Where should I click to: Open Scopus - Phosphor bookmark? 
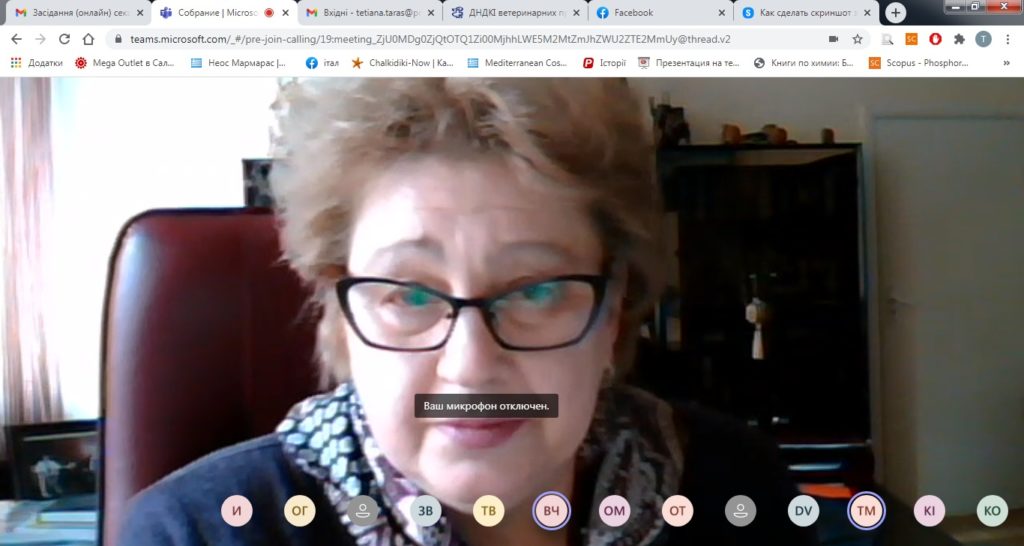[x=918, y=63]
